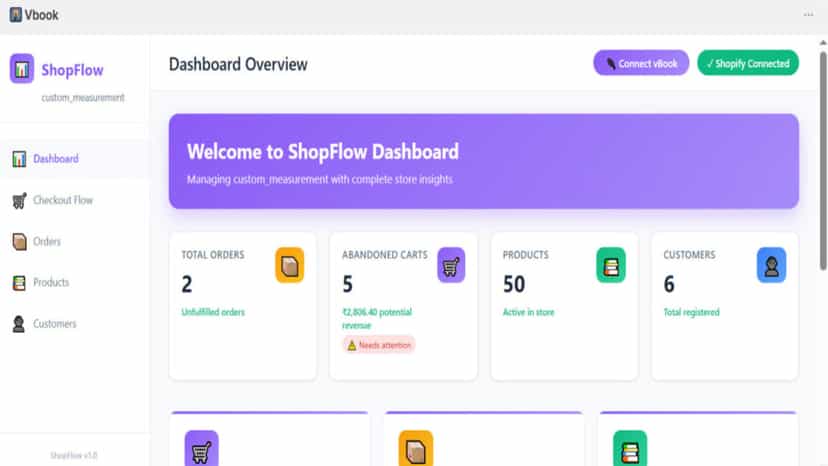The height and width of the screenshot is (466, 828).
Task: Click the blue person icon in Customers card
Action: coord(771,265)
